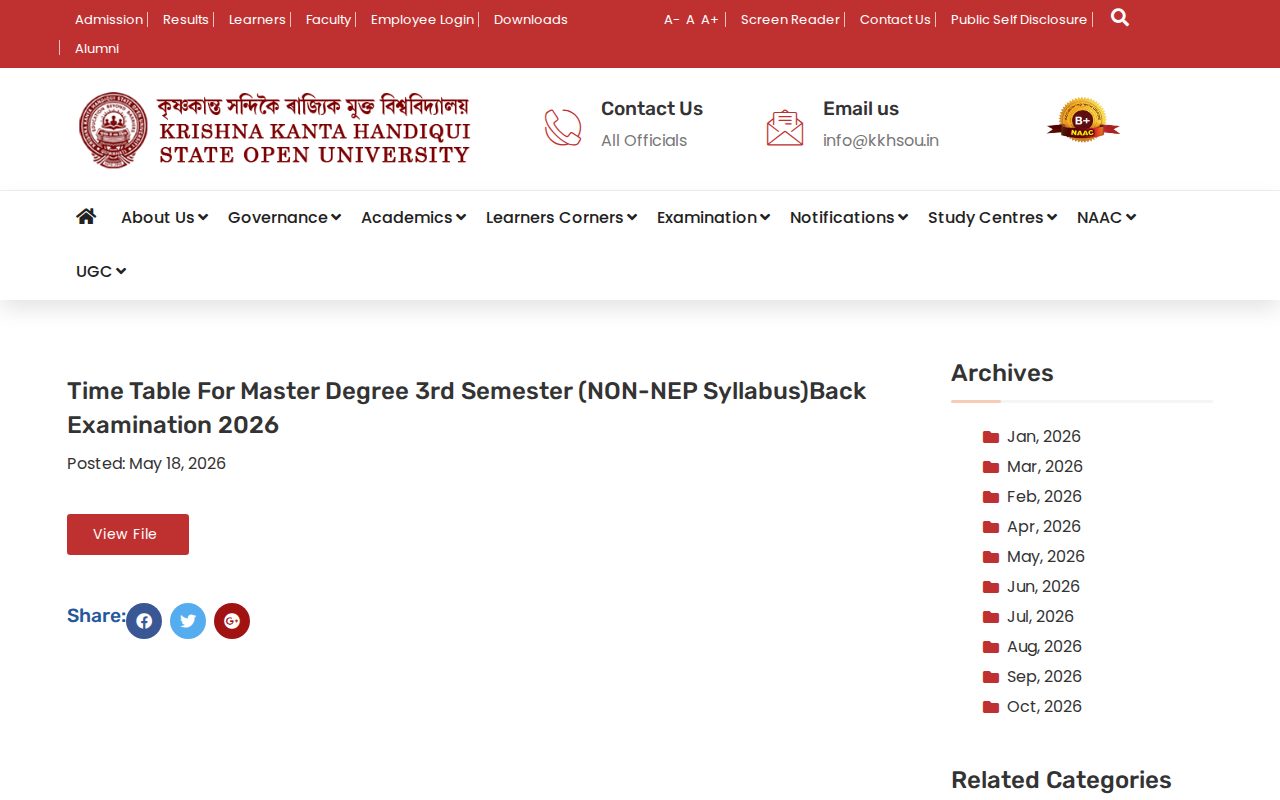Click folder icon beside May, 2026
This screenshot has width=1280, height=800.
[x=991, y=557]
